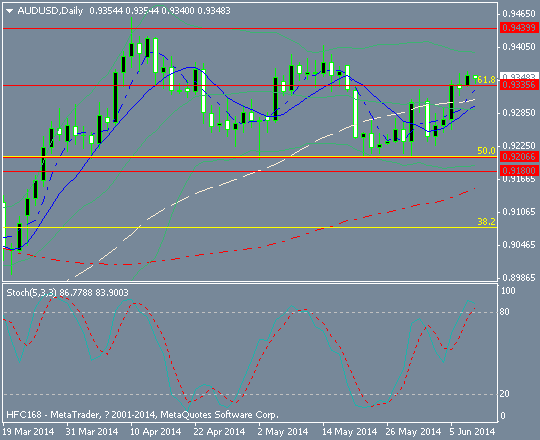Select the 0.92250 price scale value
The width and height of the screenshot is (540, 440).
tap(519, 146)
